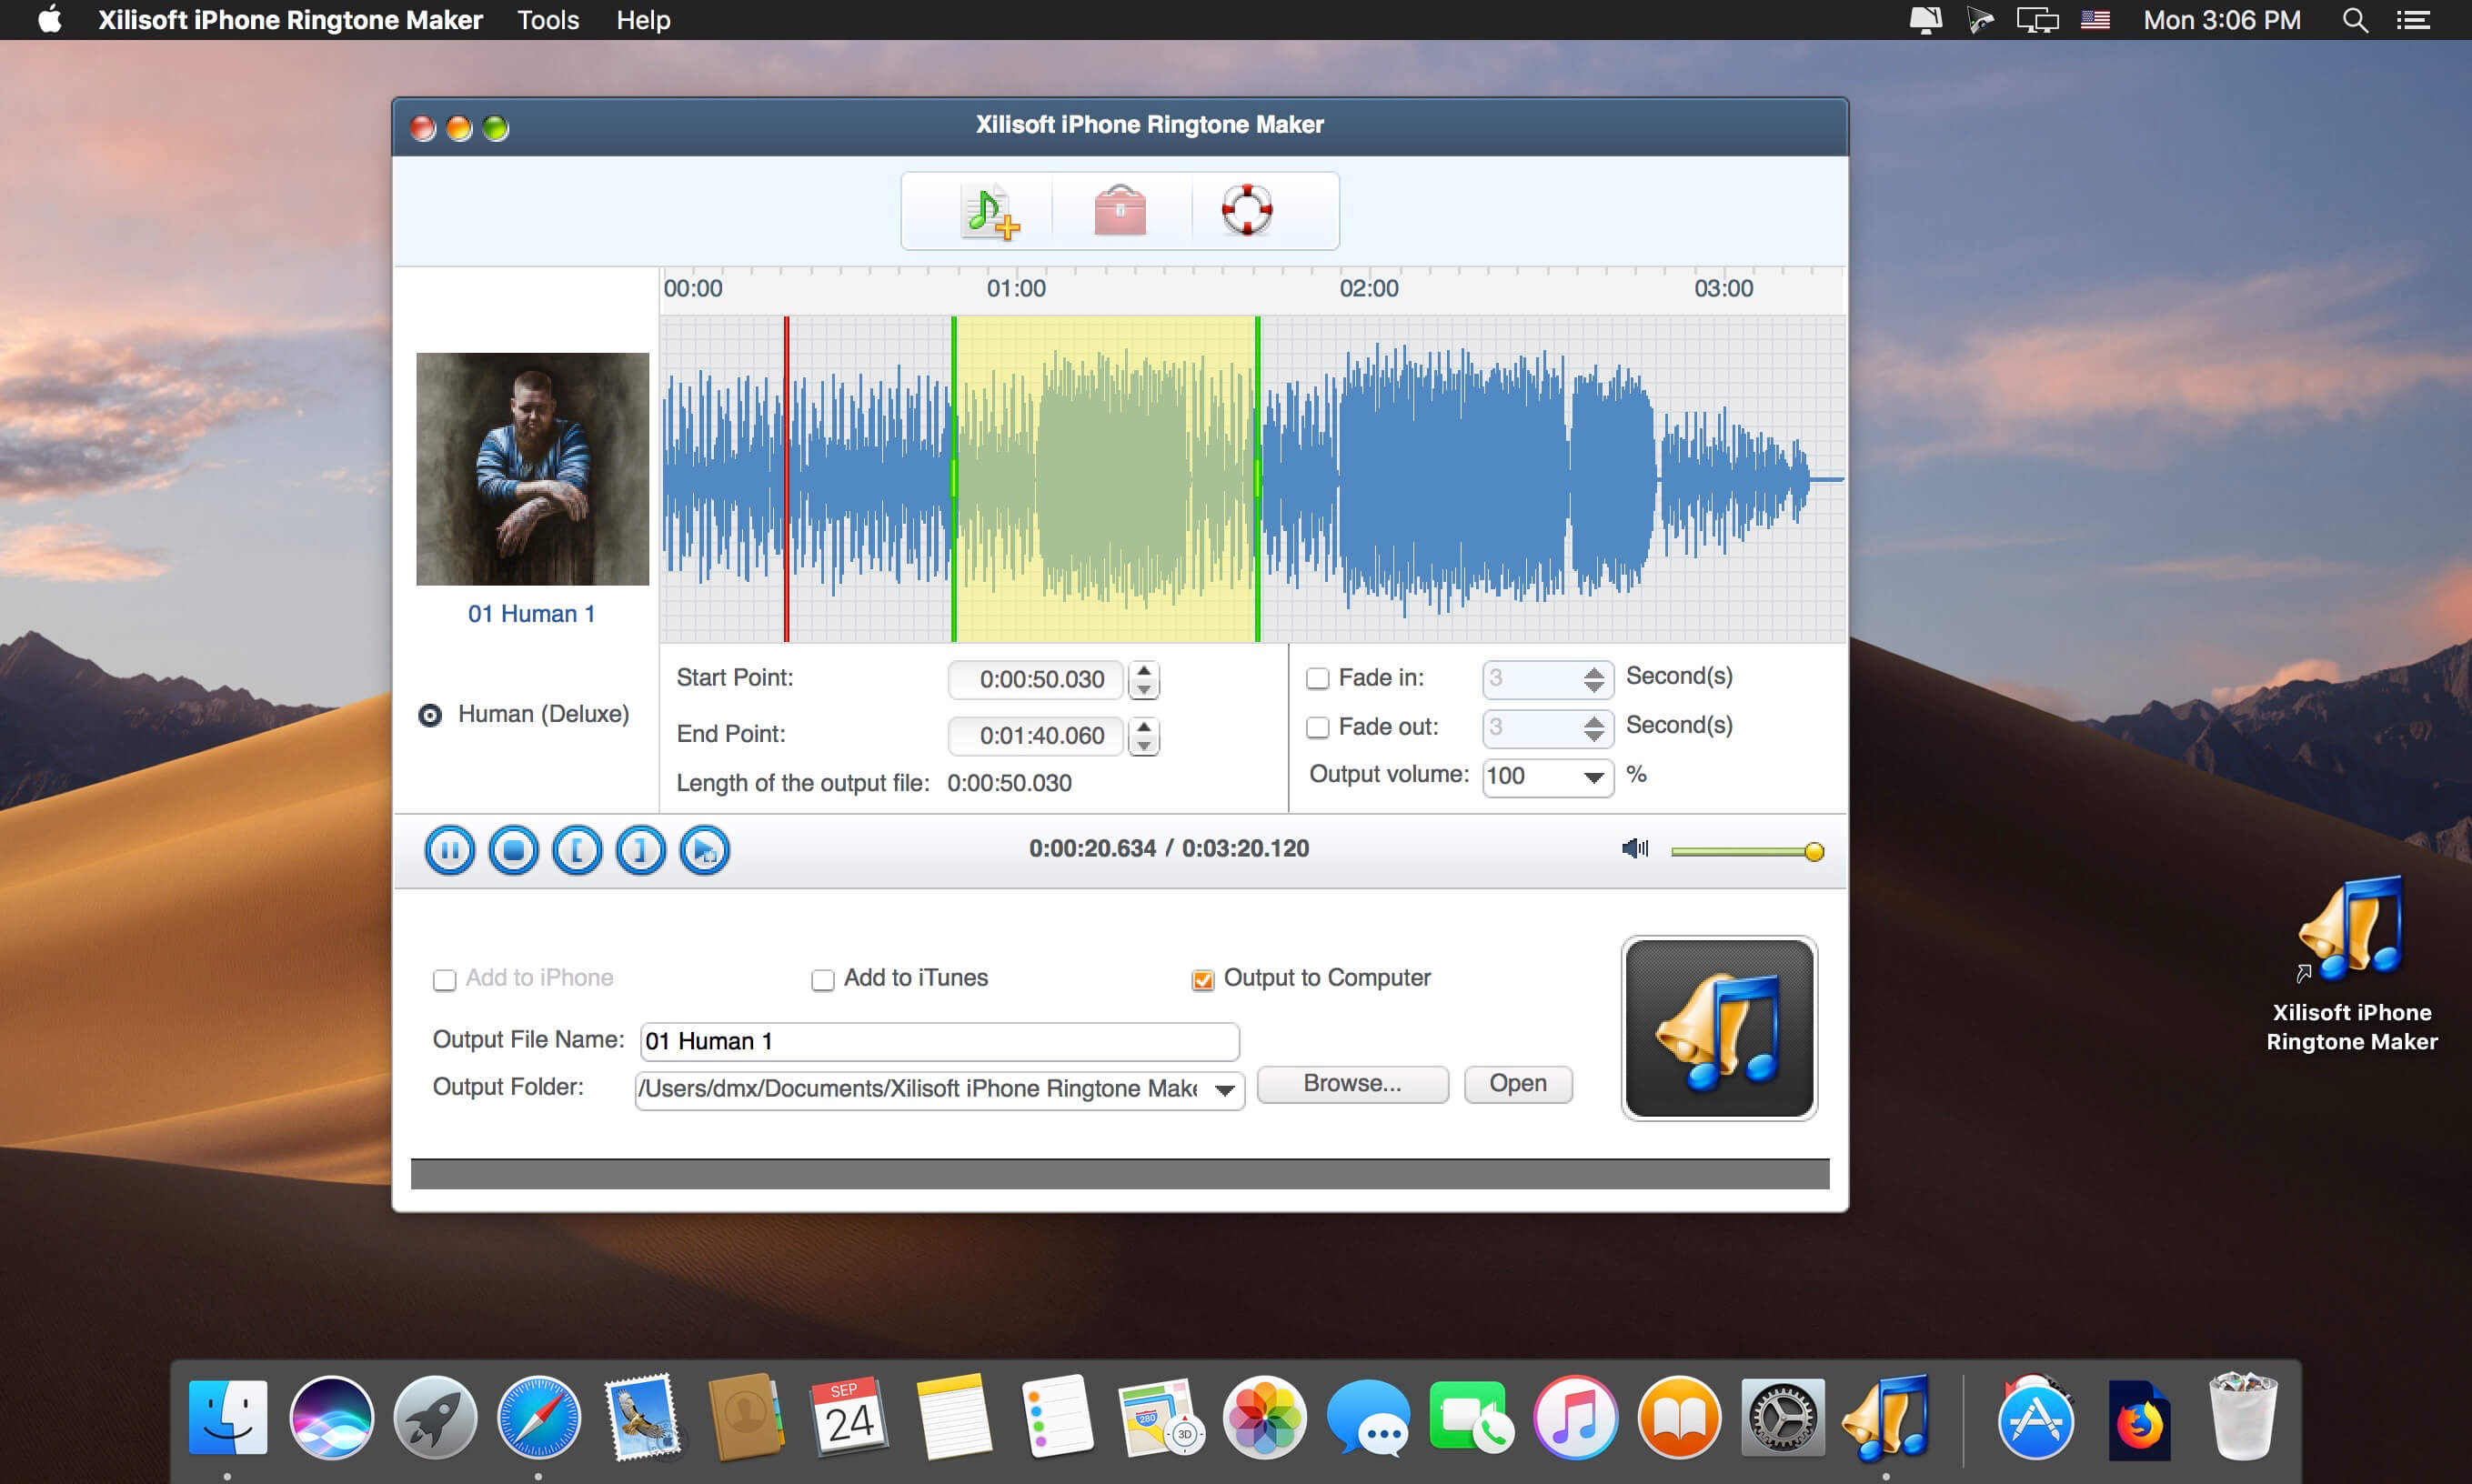Open the Tools menu
2472x1484 pixels.
[x=548, y=20]
